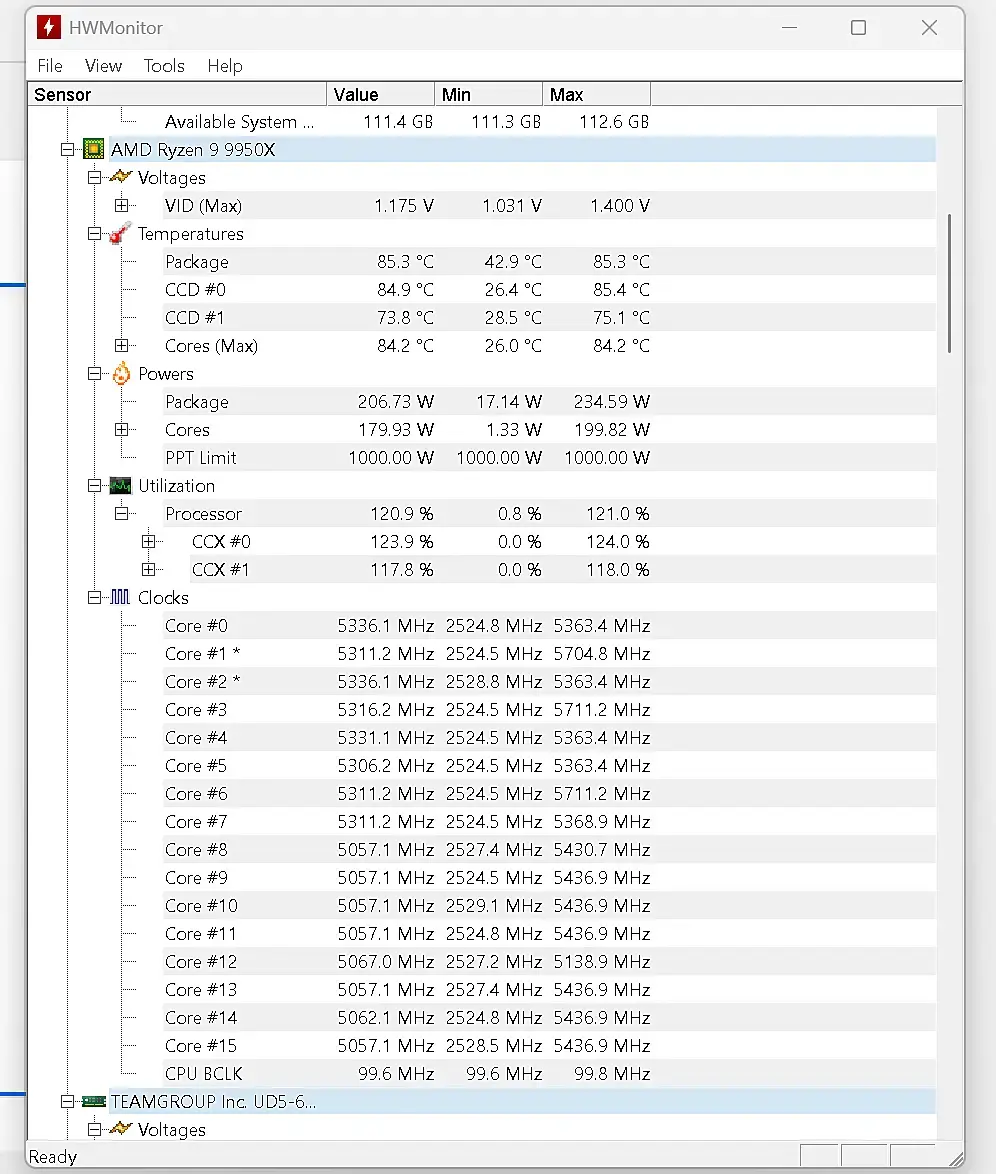Click the Clocks waveform icon

121,598
